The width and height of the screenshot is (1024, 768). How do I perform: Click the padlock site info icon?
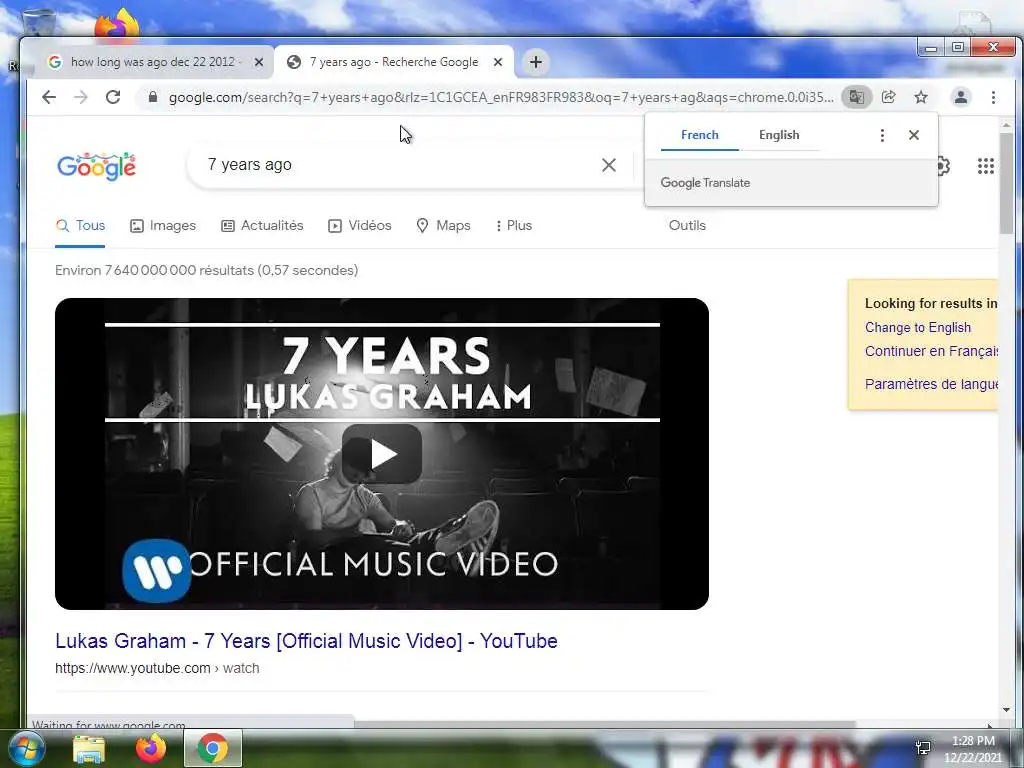pos(153,97)
